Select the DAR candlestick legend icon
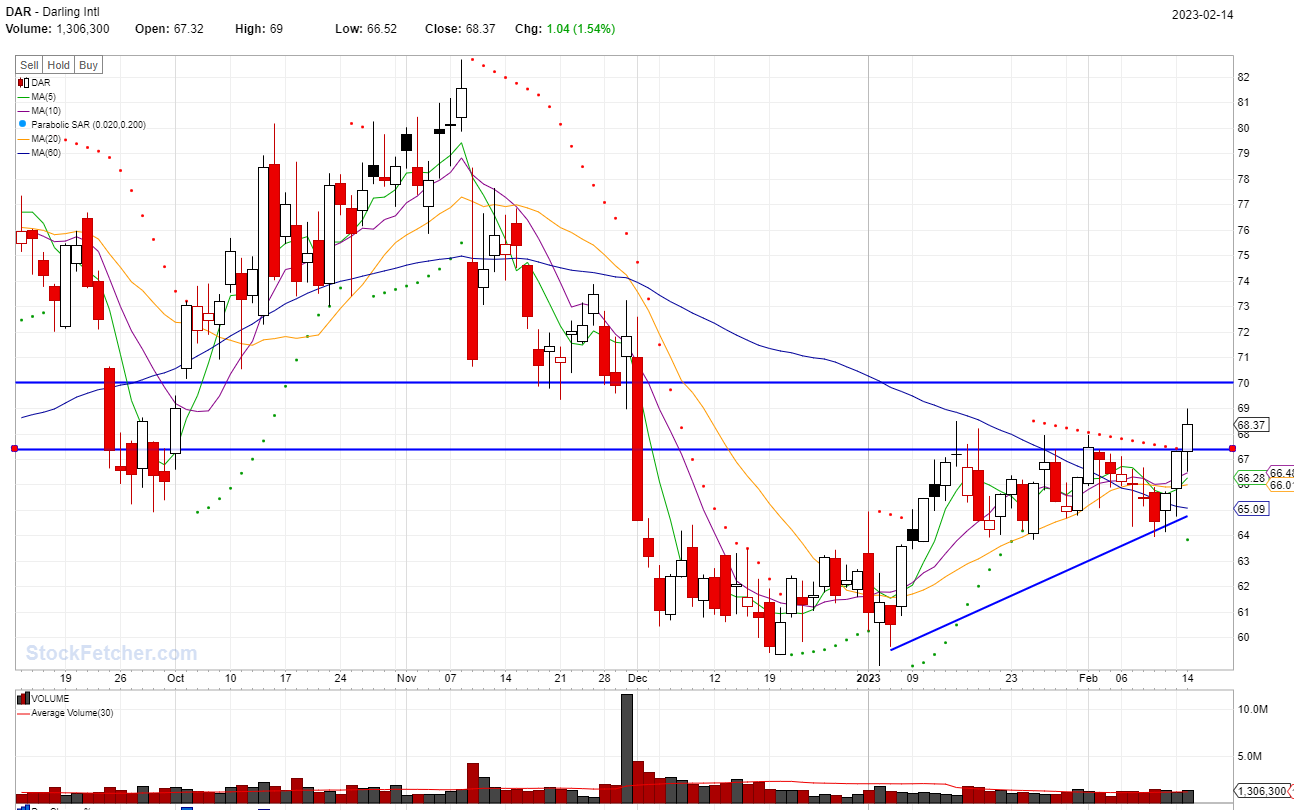The width and height of the screenshot is (1294, 810). (x=24, y=82)
